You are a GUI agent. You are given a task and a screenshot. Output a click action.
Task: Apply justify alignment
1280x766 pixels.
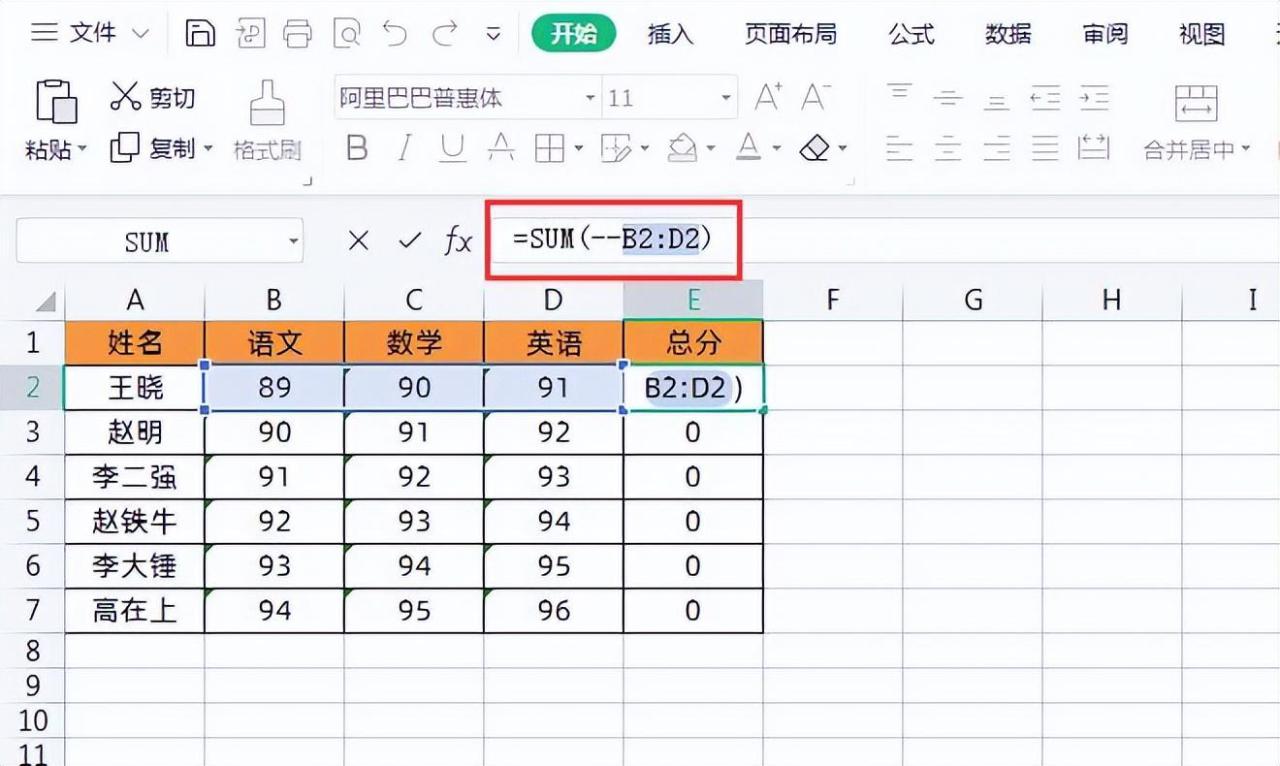[1045, 149]
